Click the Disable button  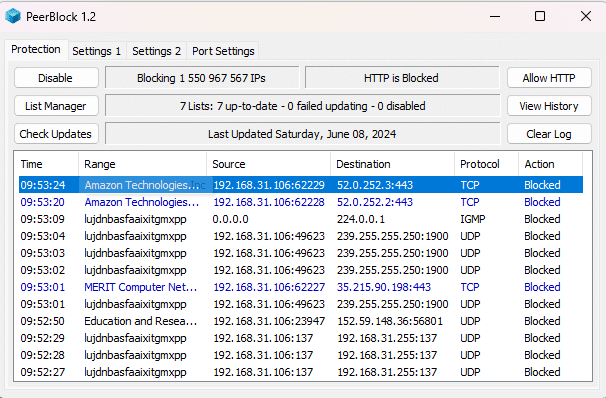click(56, 78)
